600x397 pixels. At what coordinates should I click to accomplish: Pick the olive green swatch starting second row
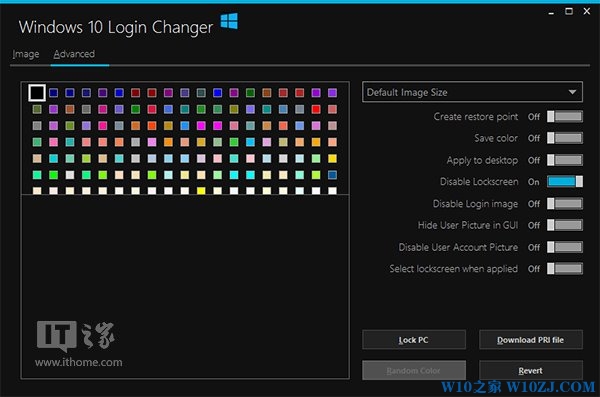[37, 109]
